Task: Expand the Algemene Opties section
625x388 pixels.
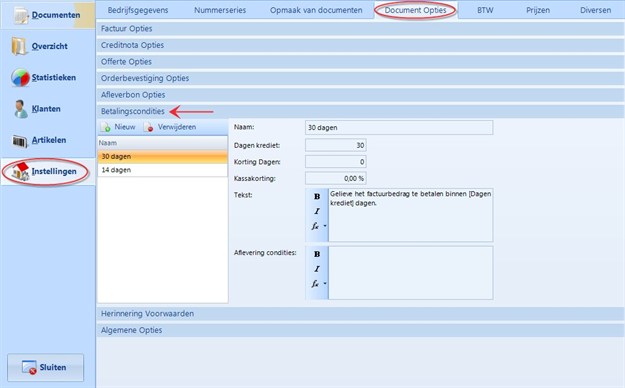Action: coord(360,330)
